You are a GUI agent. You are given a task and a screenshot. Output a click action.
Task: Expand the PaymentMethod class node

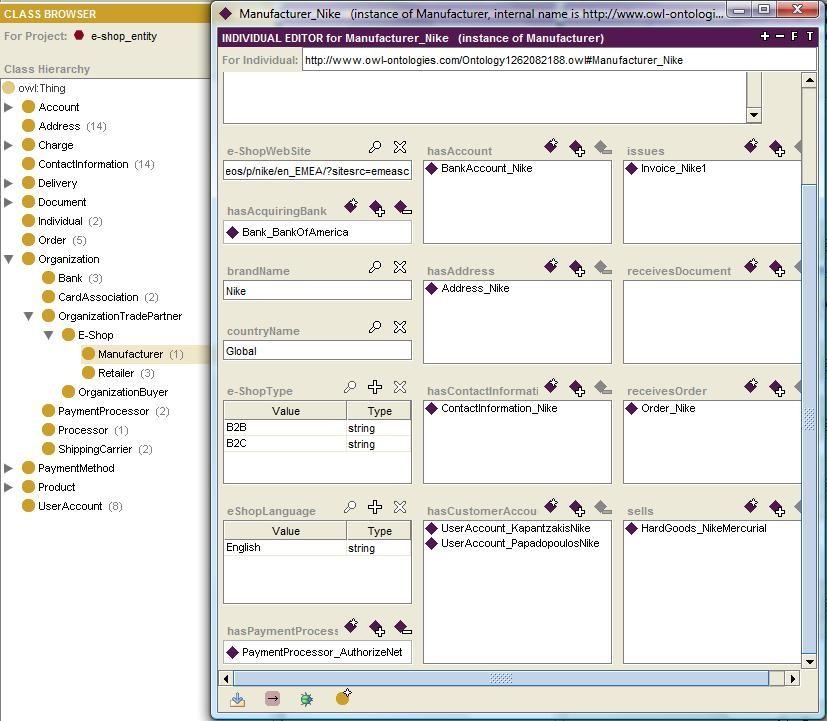[x=8, y=468]
